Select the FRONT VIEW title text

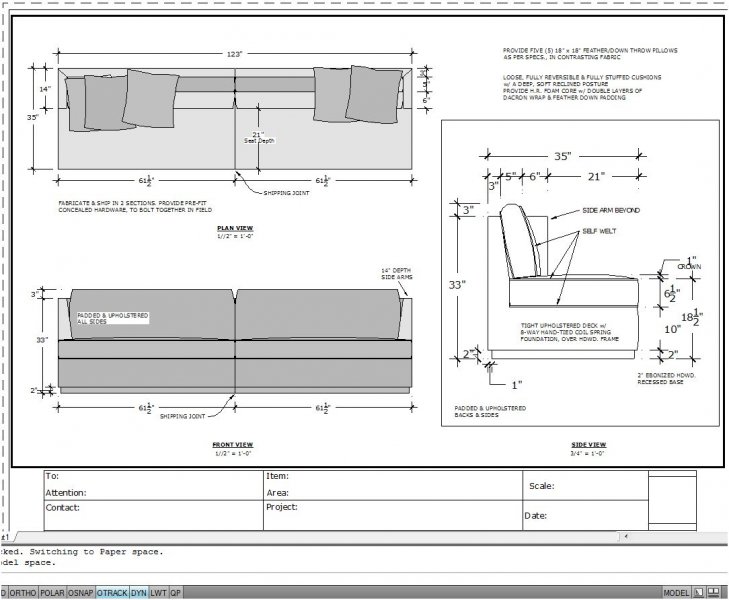coord(233,445)
